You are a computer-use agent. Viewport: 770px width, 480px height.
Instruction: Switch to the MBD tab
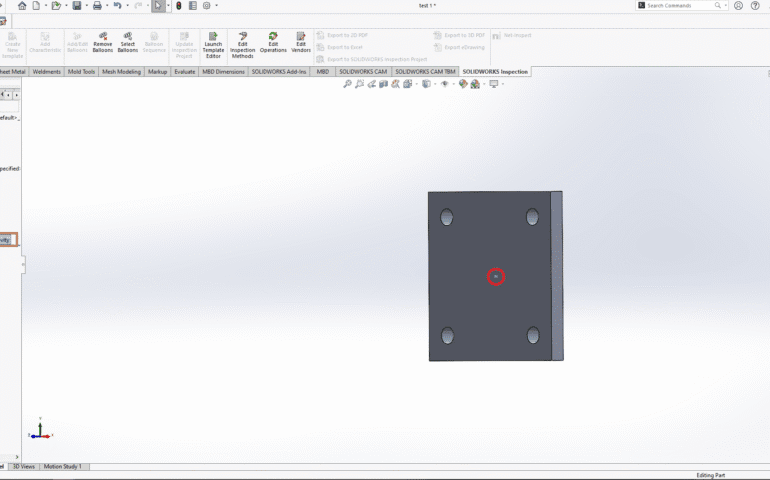pyautogui.click(x=323, y=72)
